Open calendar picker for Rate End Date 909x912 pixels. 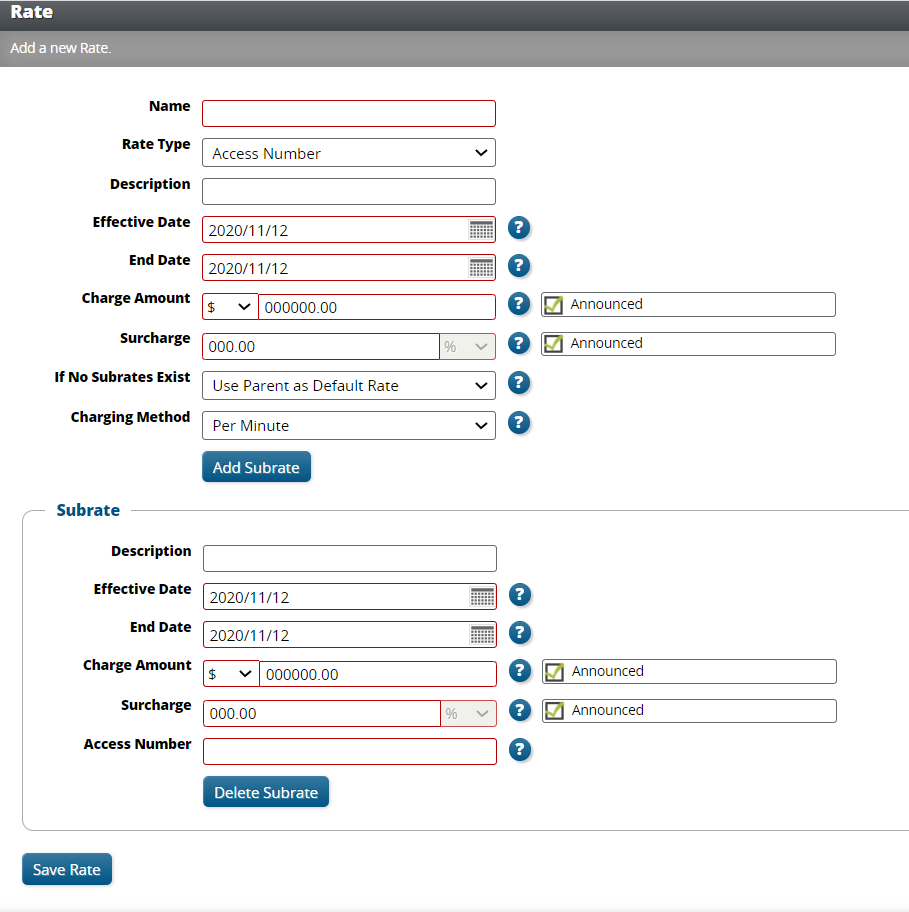pyautogui.click(x=481, y=268)
